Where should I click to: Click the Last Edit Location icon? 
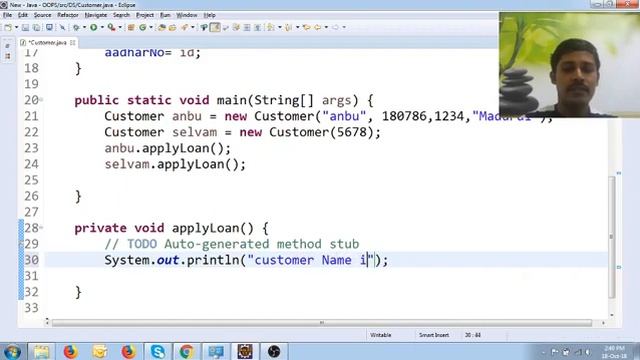coord(307,27)
